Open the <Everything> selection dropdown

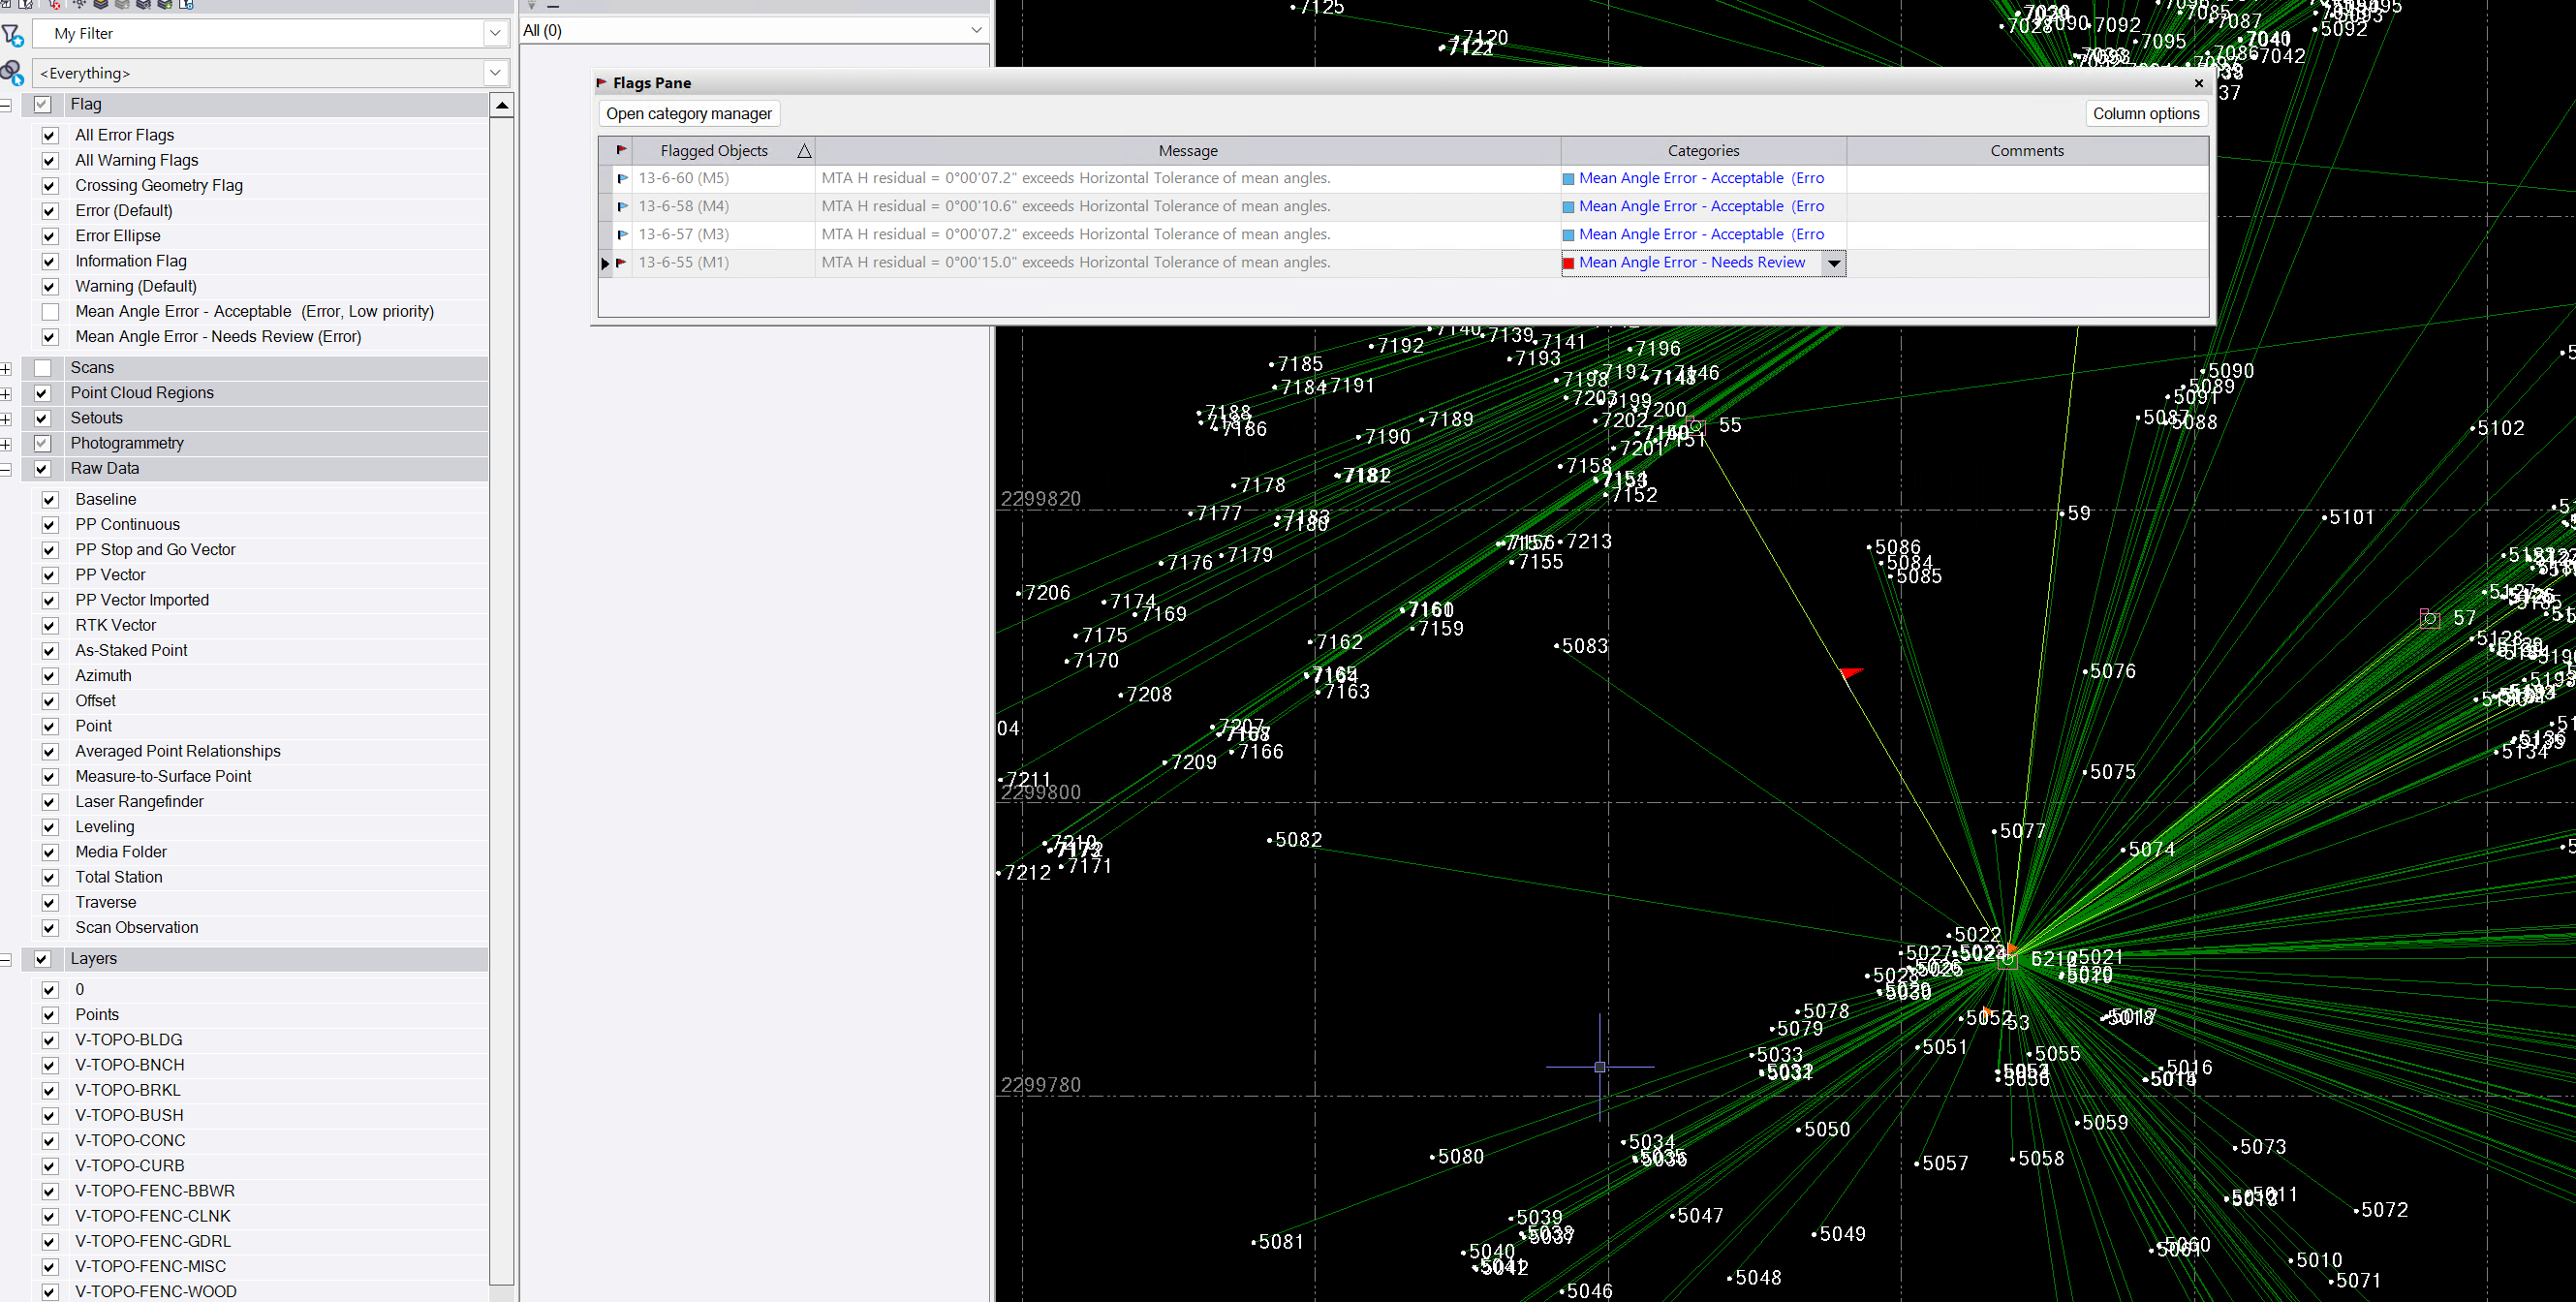click(x=495, y=72)
